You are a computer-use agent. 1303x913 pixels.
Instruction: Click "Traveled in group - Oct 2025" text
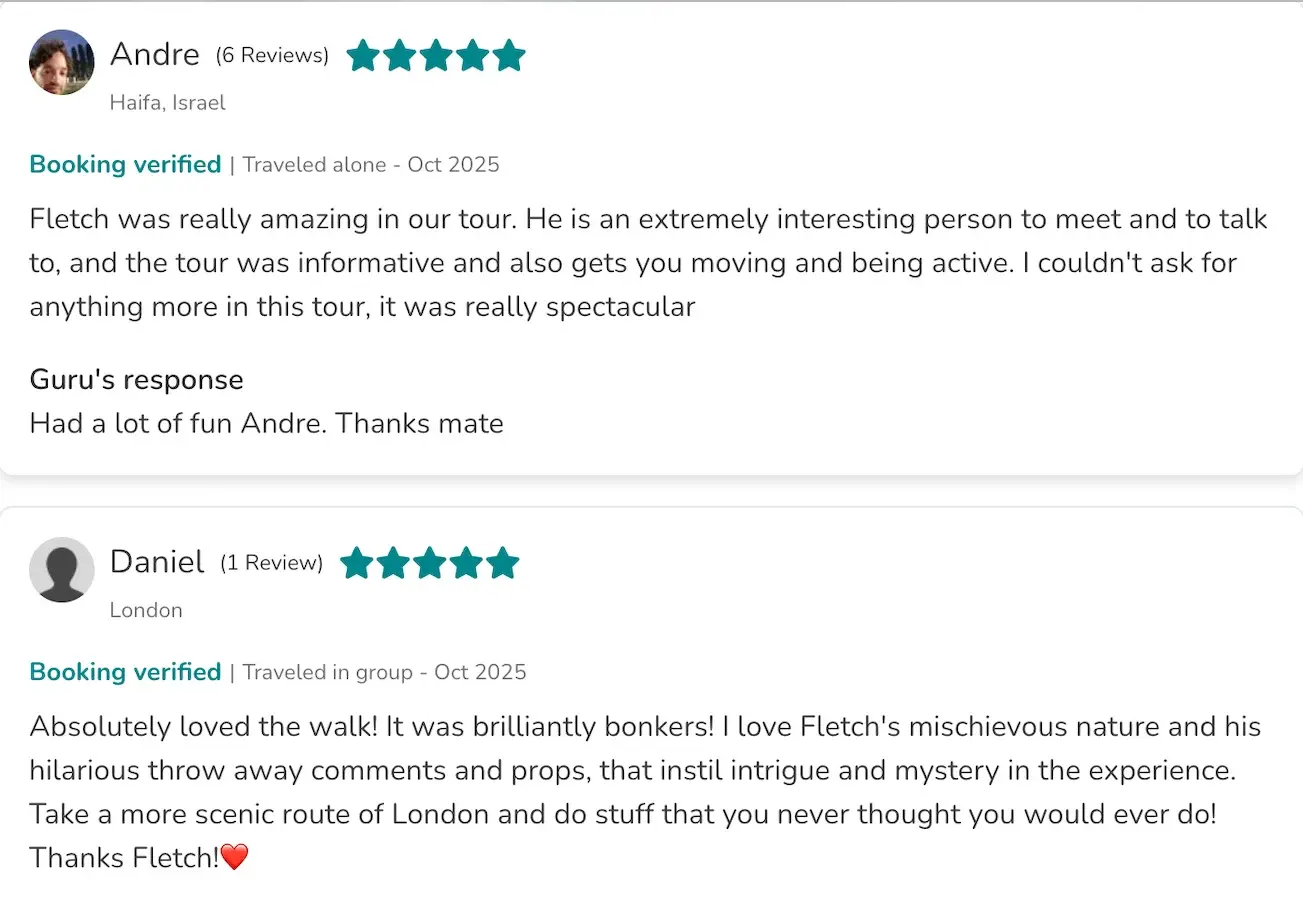[384, 672]
